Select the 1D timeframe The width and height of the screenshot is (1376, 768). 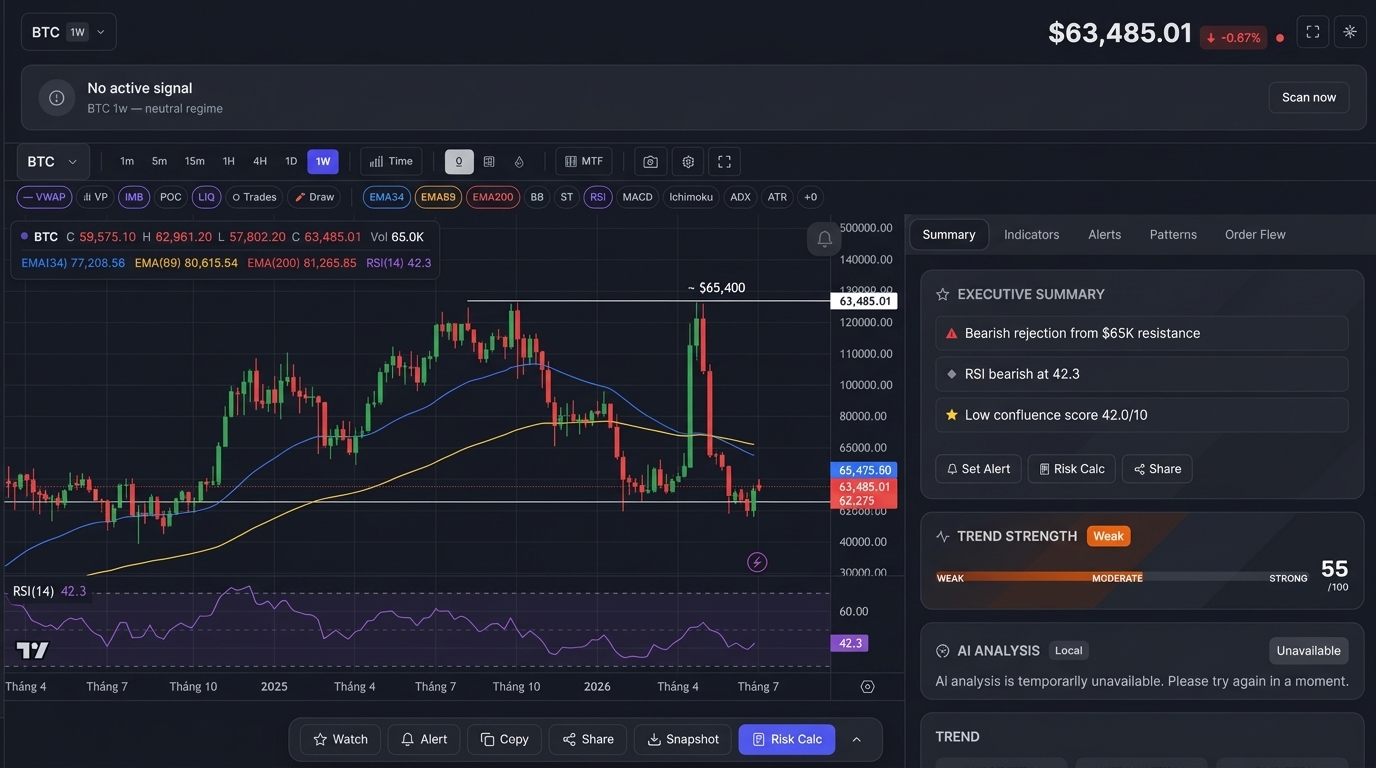point(291,162)
